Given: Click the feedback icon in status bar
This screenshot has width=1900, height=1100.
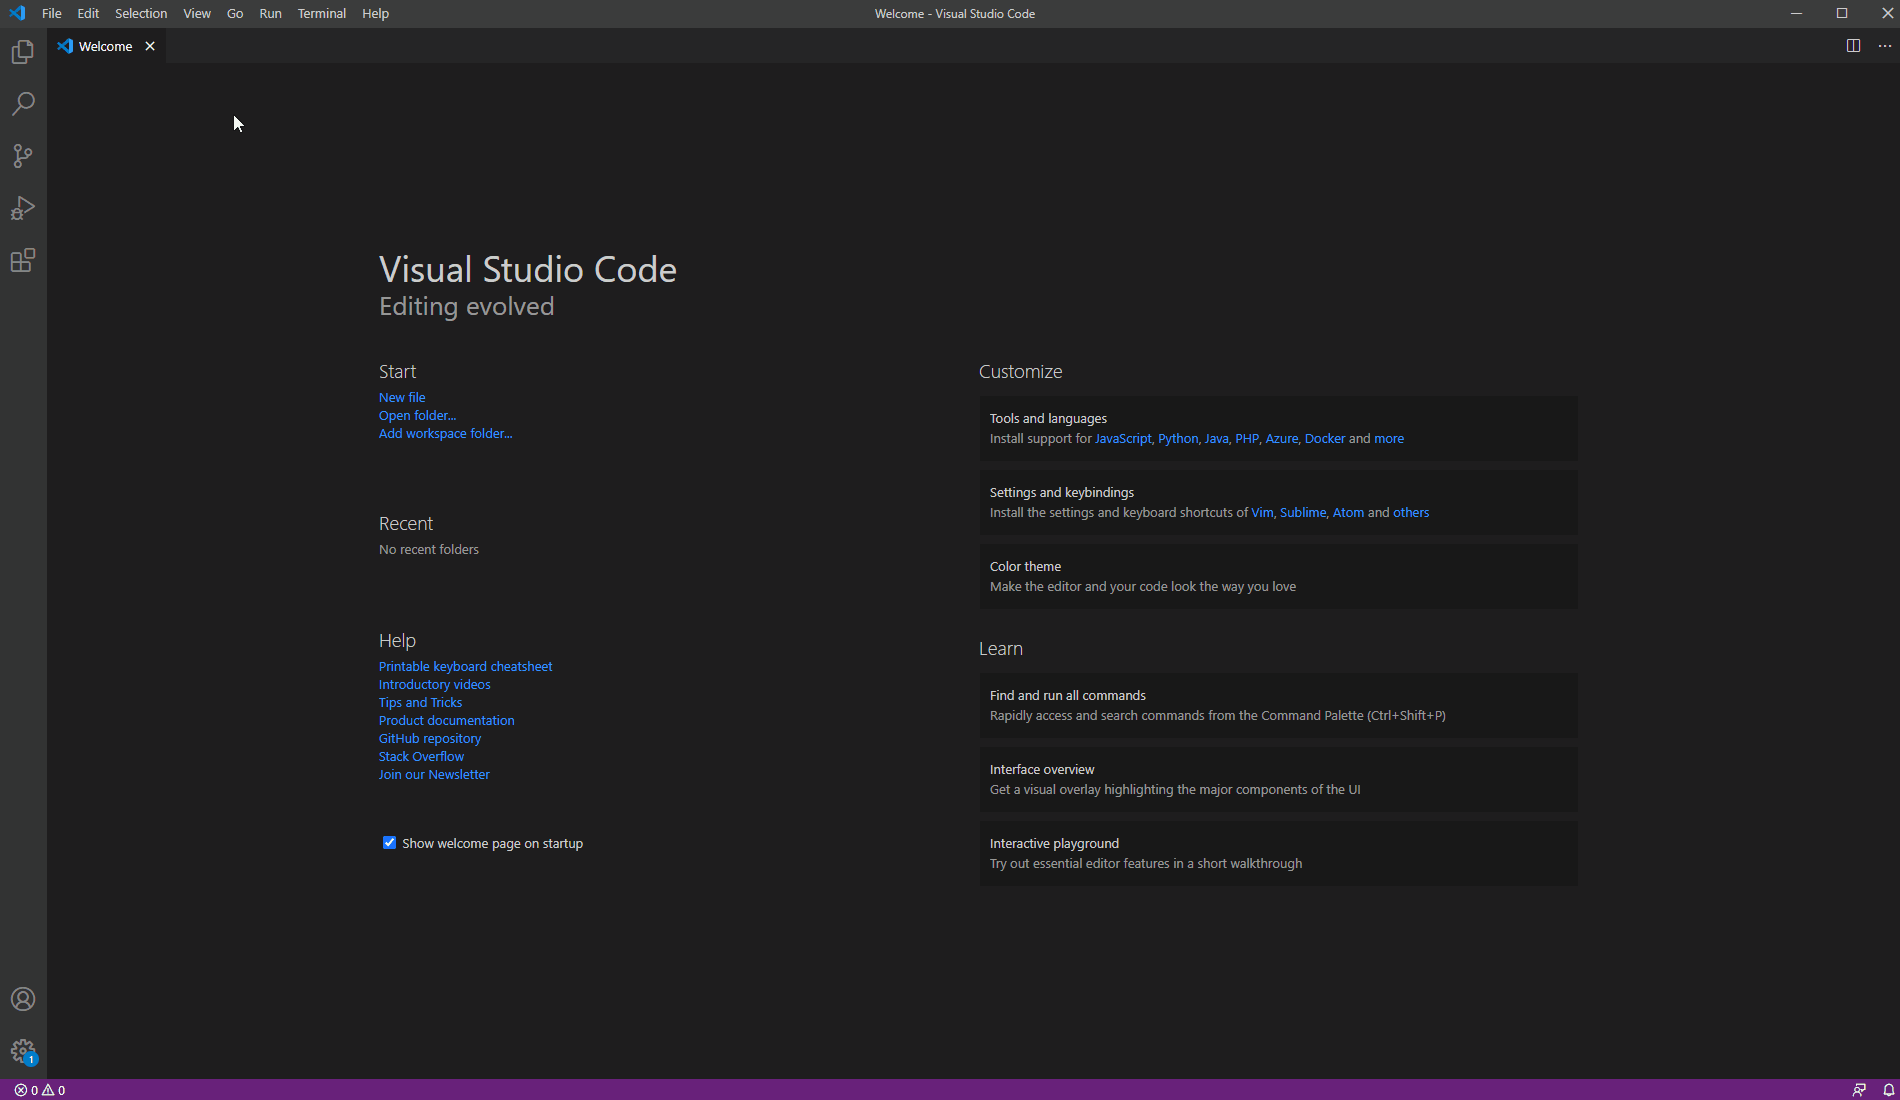Looking at the screenshot, I should coord(1859,1090).
